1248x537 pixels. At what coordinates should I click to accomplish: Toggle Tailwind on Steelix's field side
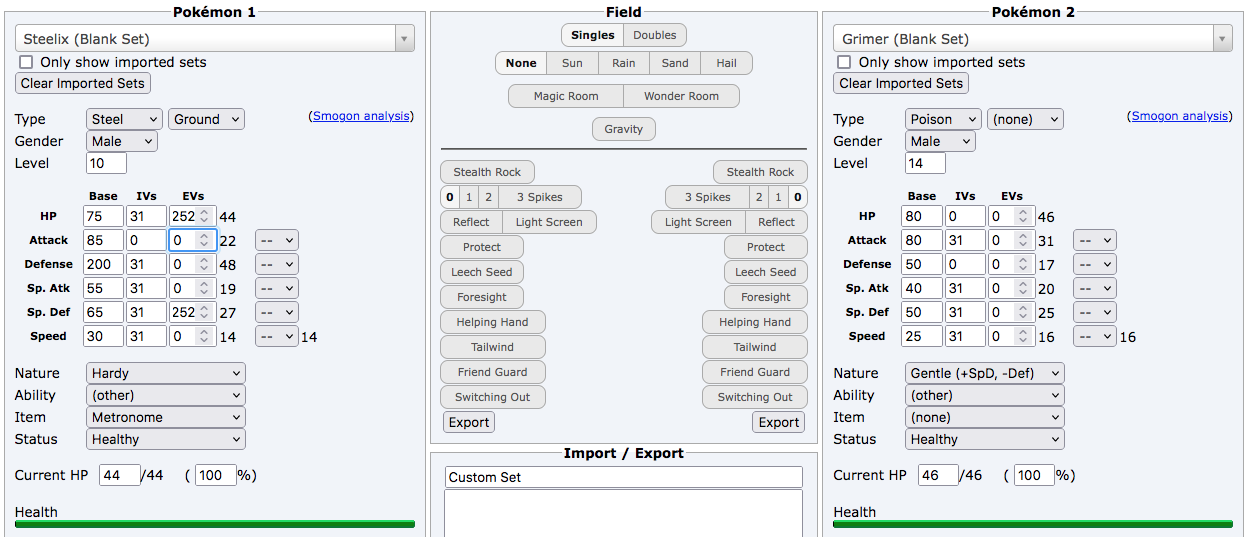(493, 347)
